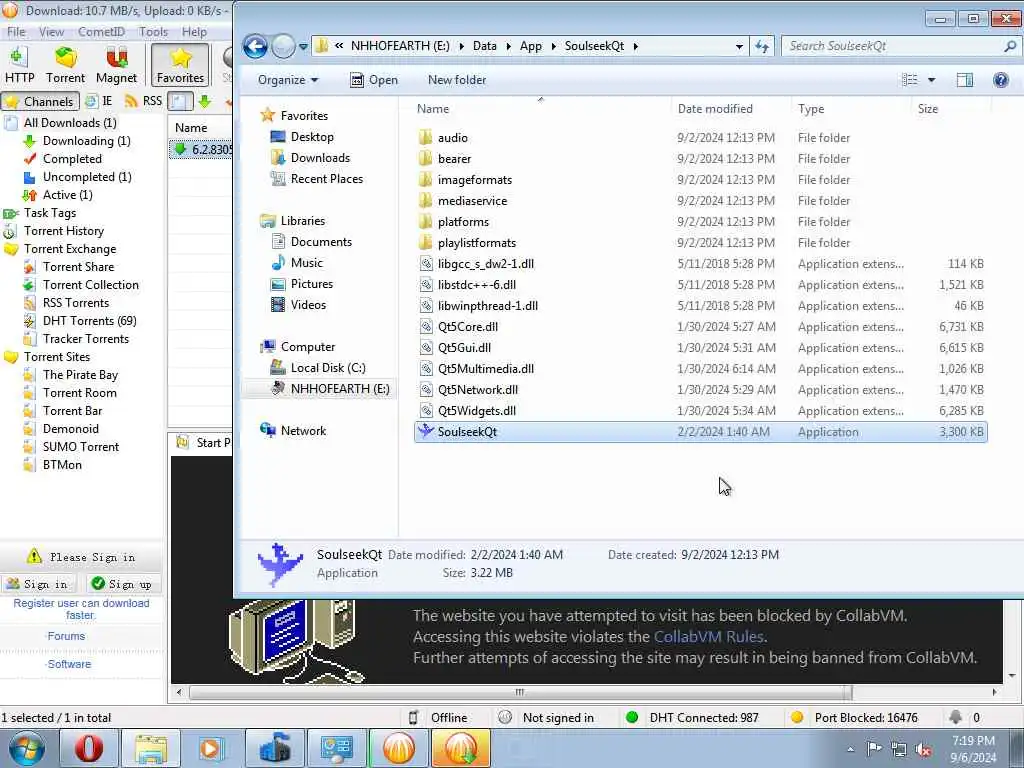
Task: Click the Explorer Forward navigation button
Action: coord(283,46)
